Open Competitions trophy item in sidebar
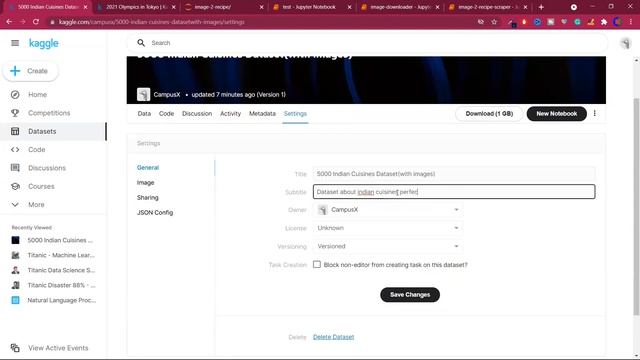Viewport: 640px width, 360px height. tap(49, 113)
